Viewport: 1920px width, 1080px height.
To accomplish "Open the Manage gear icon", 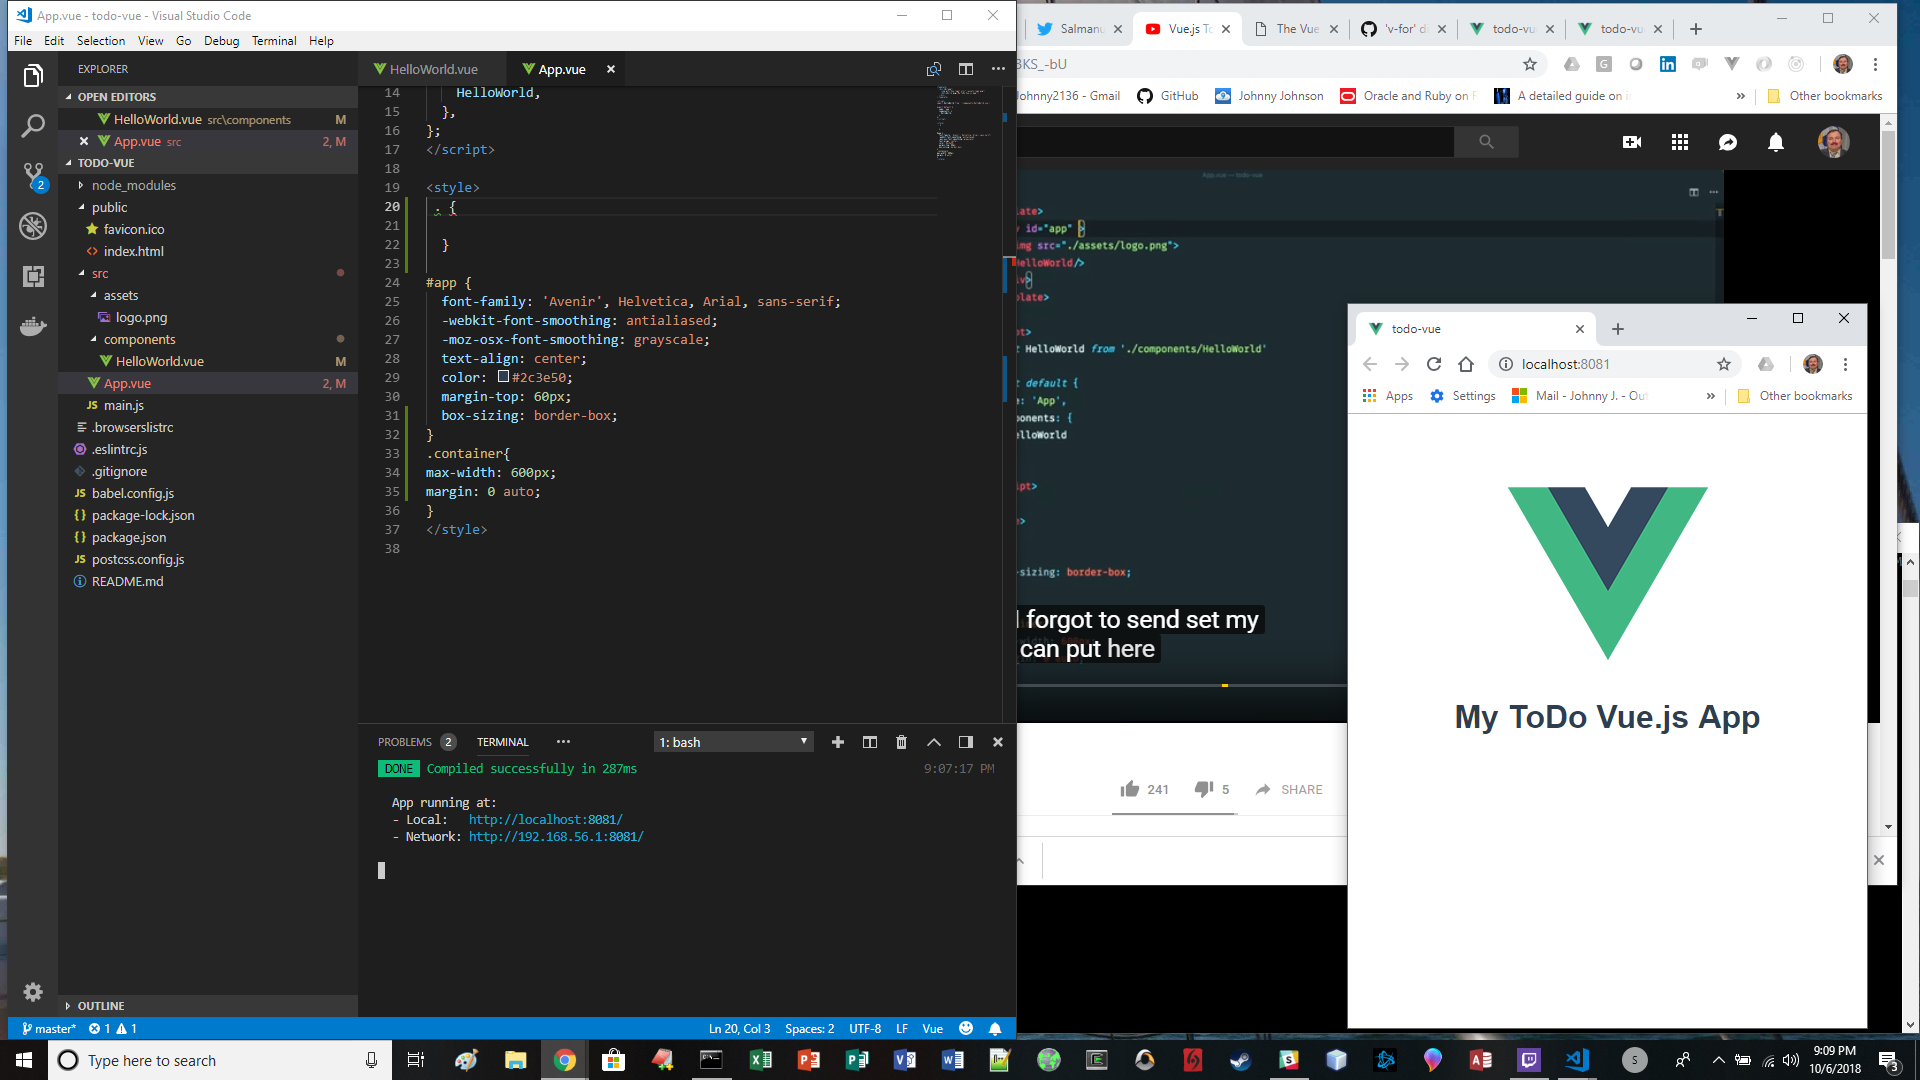I will 33,991.
